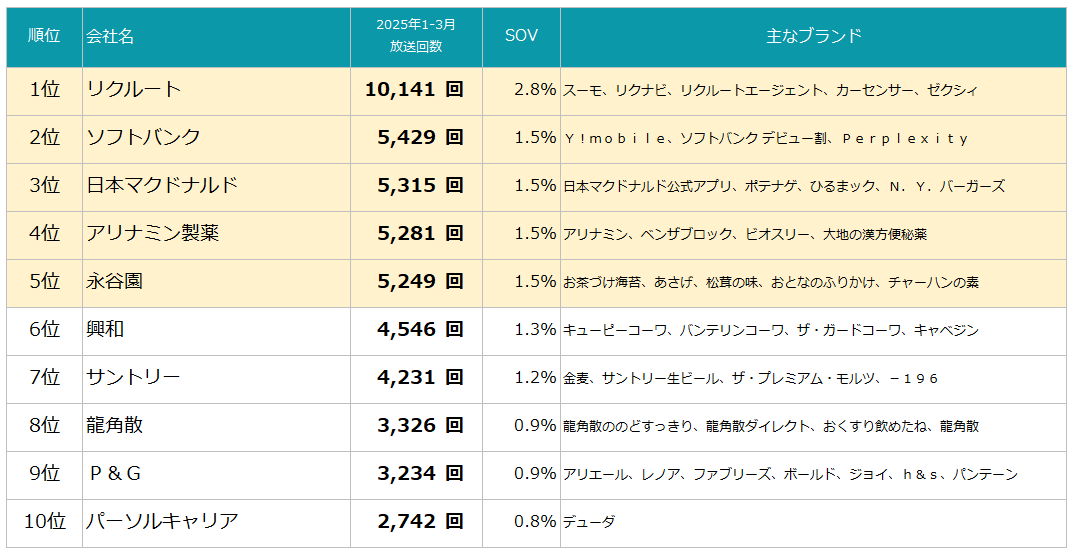
Task: Click the サントリー company name
Action: tap(134, 378)
